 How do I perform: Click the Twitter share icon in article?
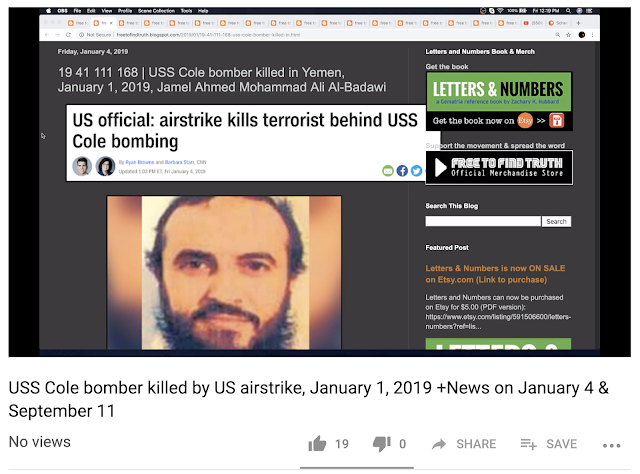click(x=416, y=171)
